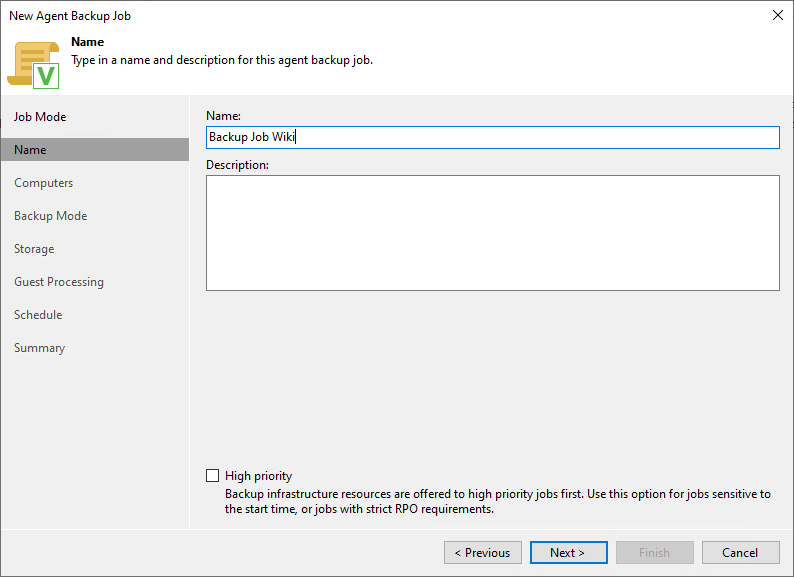Open the Guest Processing step
The width and height of the screenshot is (794, 577).
click(58, 282)
